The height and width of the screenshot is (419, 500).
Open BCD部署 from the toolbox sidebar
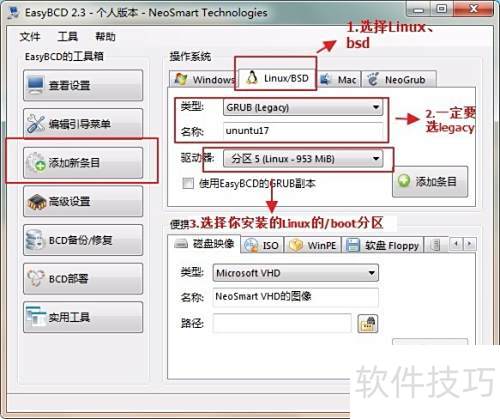83,279
